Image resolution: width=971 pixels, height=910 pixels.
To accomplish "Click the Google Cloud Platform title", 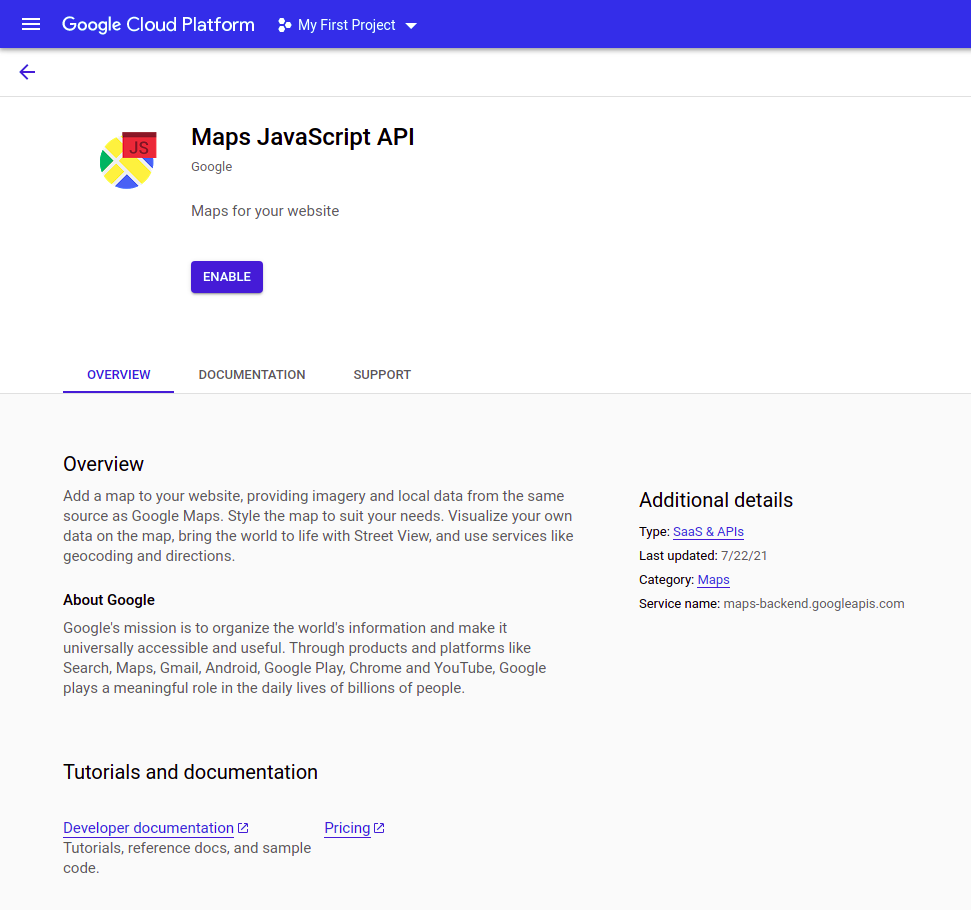I will 158,24.
